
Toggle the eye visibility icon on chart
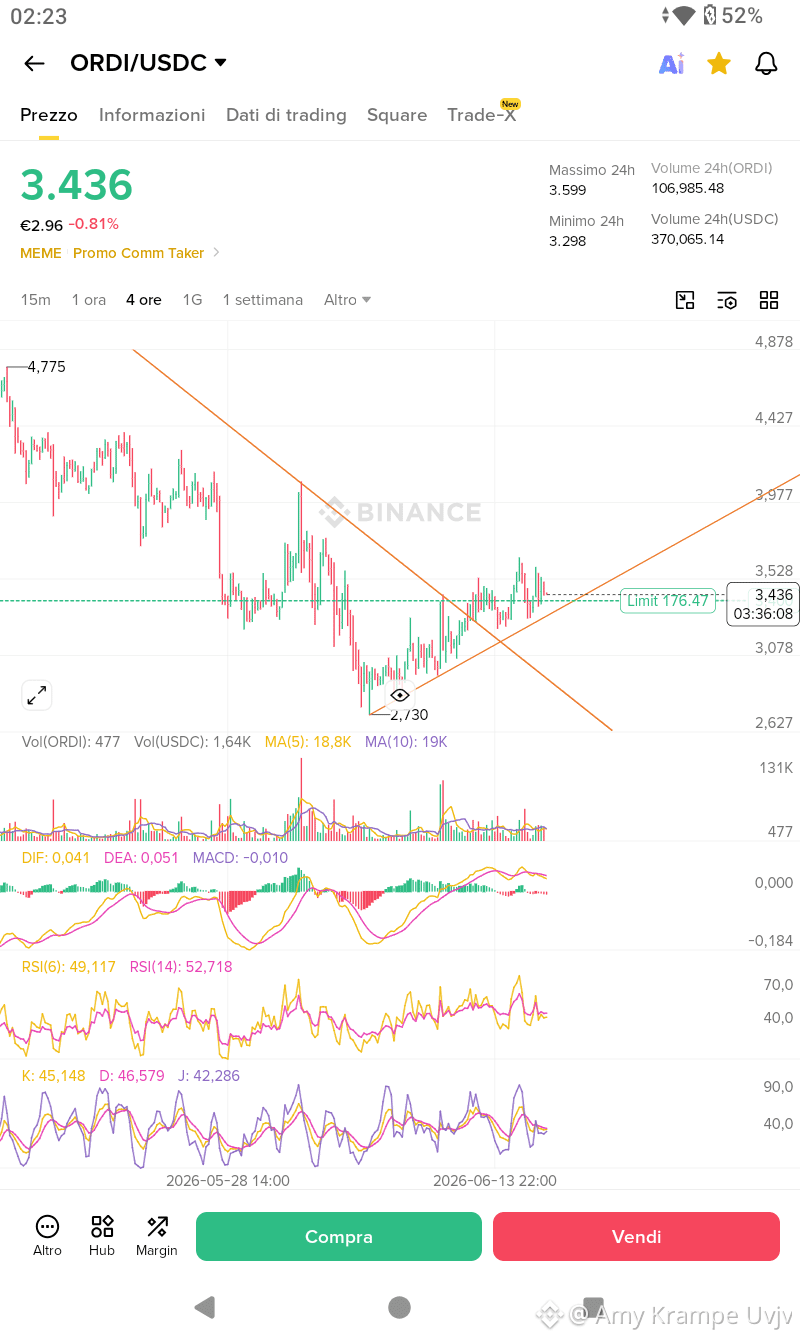(x=399, y=695)
